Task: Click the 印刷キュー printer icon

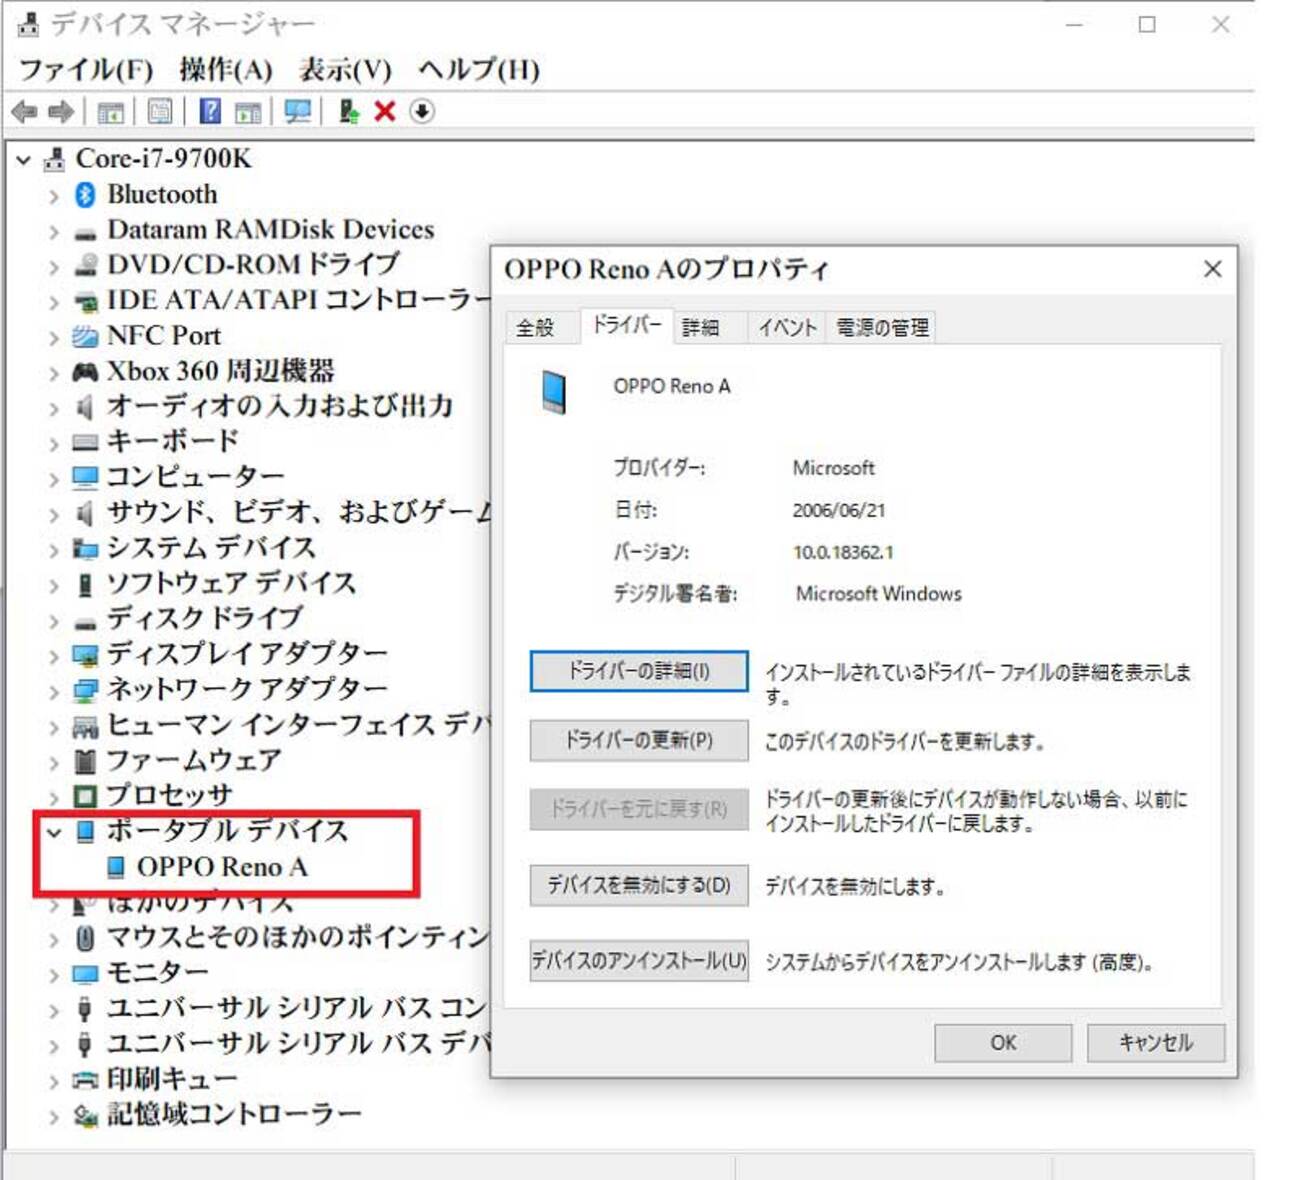Action: coord(85,1080)
